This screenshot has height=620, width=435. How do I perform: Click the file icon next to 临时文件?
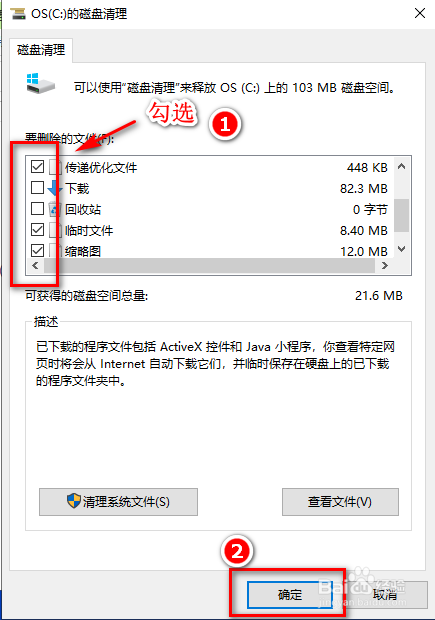55,230
